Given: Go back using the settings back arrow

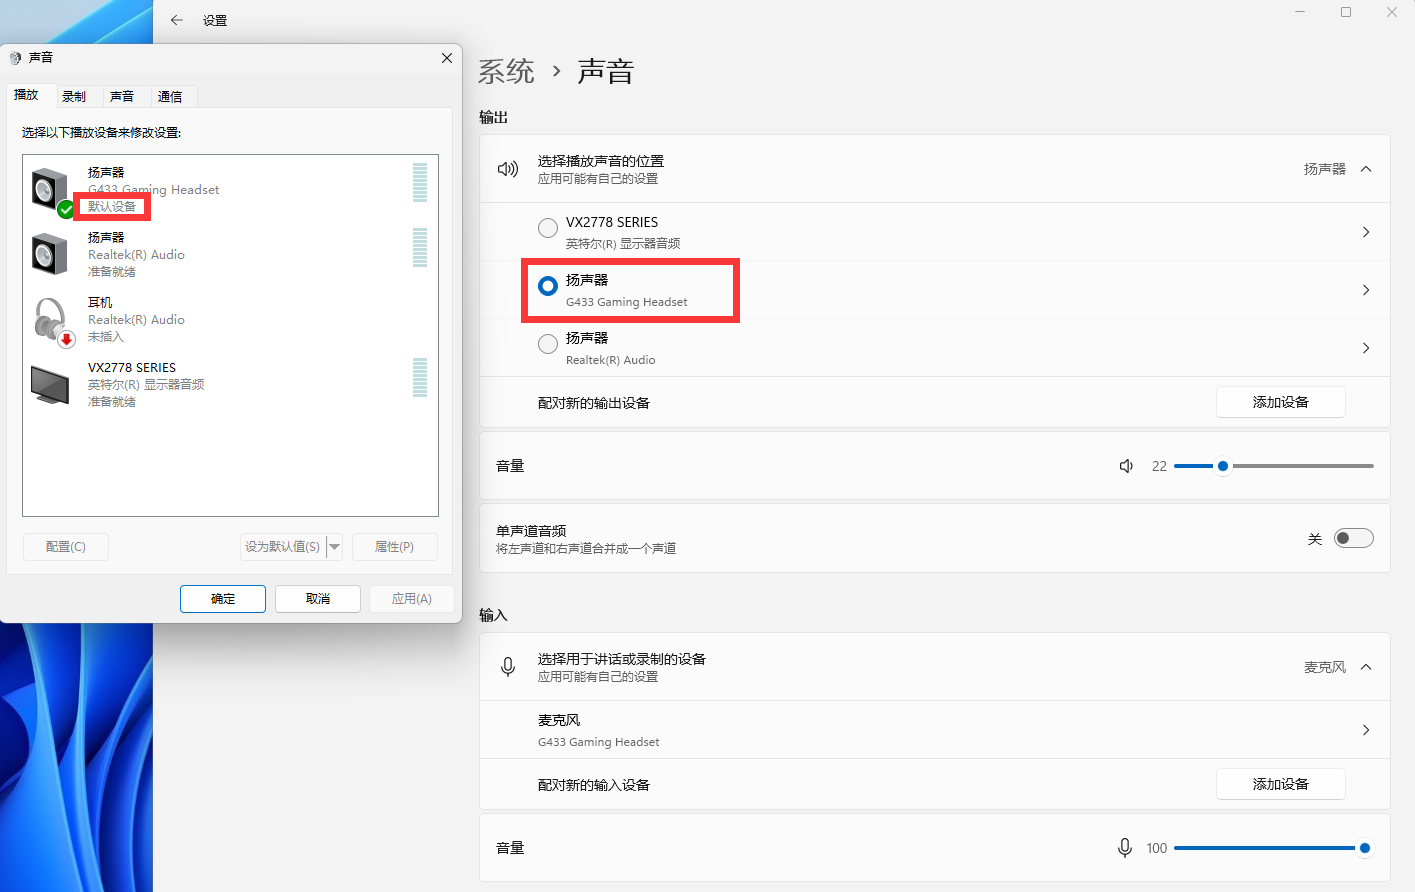Looking at the screenshot, I should (177, 20).
